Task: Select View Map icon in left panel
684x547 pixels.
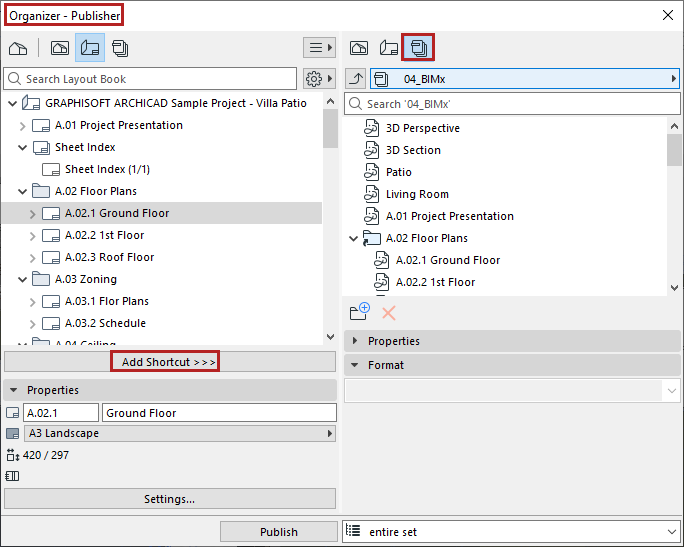Action: click(60, 48)
